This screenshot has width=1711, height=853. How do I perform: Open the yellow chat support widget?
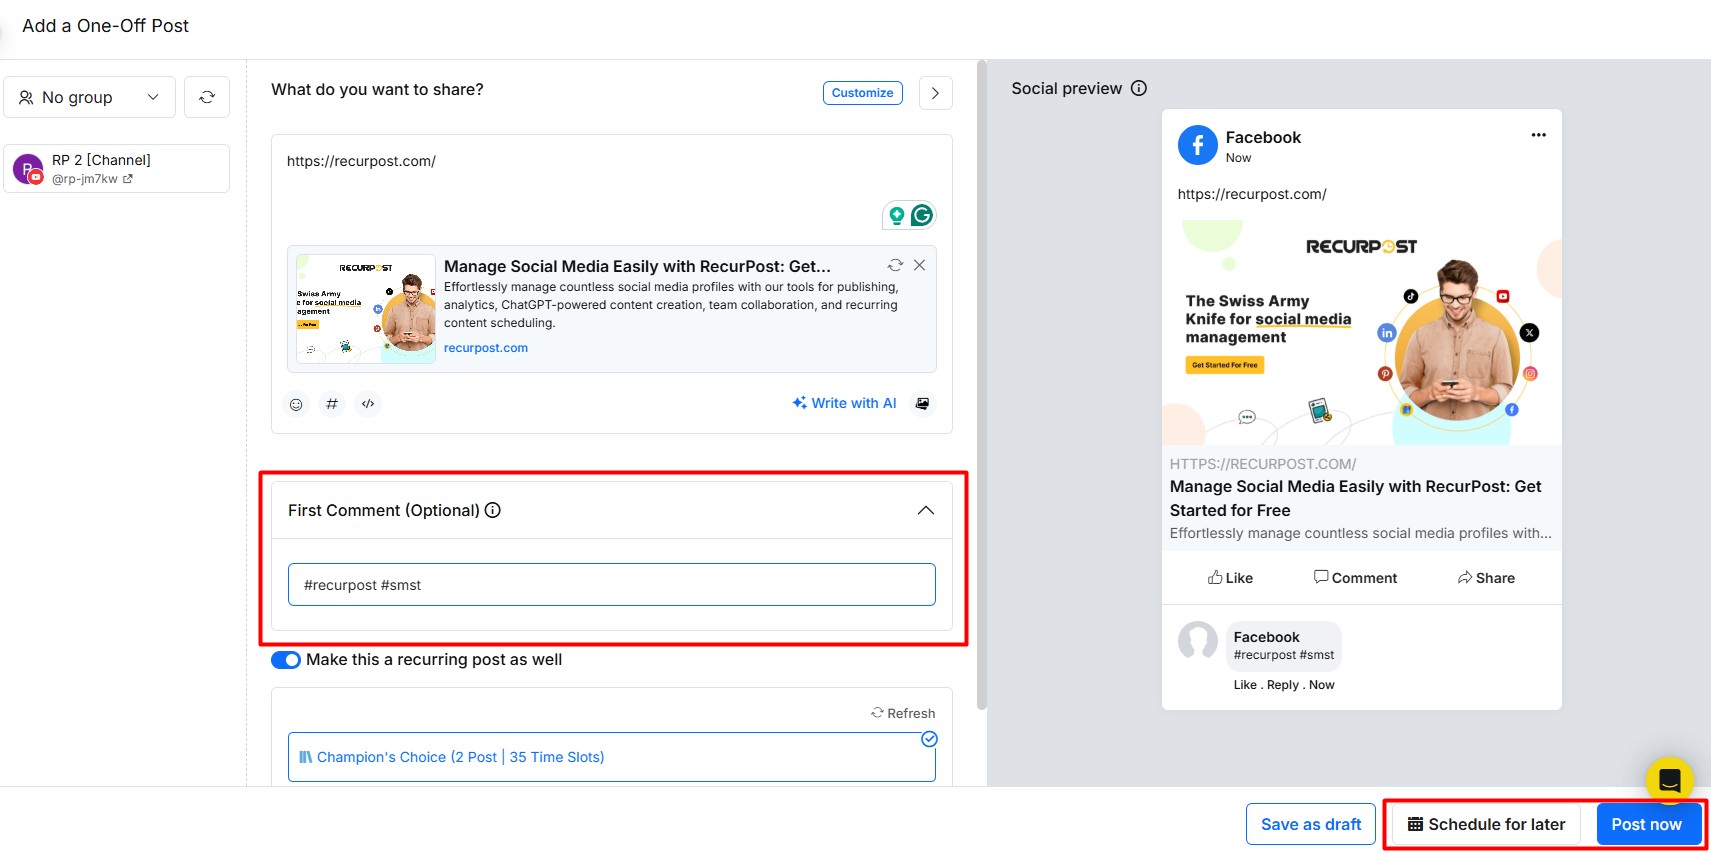[x=1669, y=780]
